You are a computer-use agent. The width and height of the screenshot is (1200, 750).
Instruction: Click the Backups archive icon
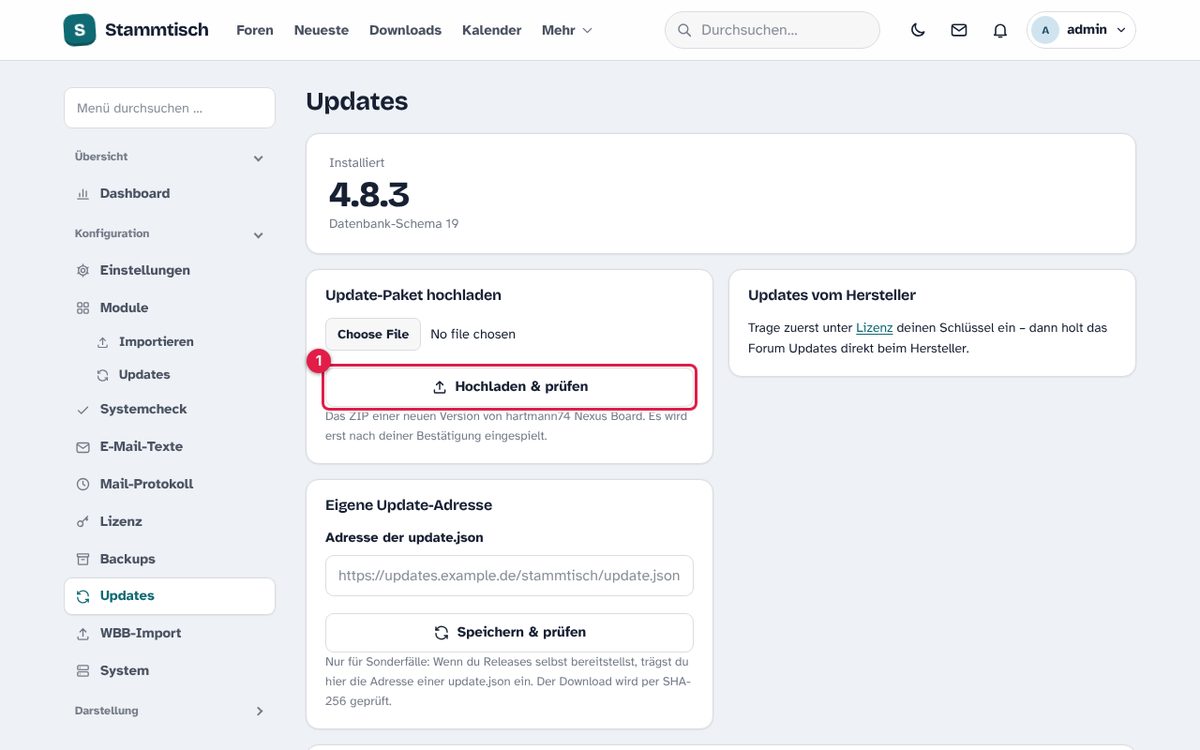point(83,559)
